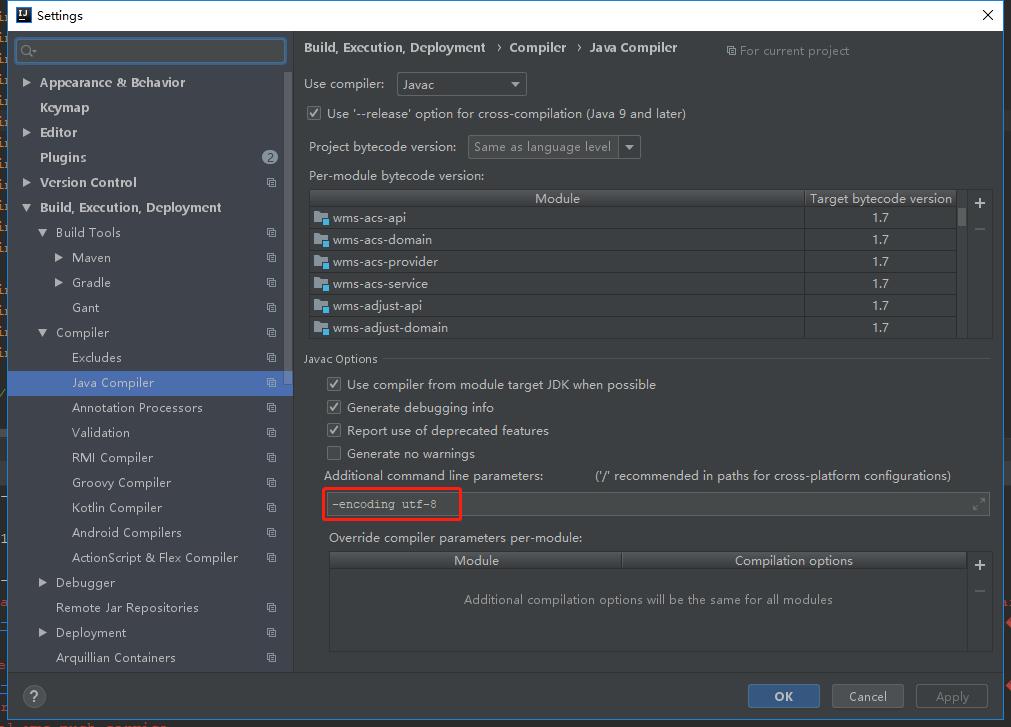Click the 1.7 value for wms-adjust-domain
The height and width of the screenshot is (727, 1011).
(x=880, y=328)
